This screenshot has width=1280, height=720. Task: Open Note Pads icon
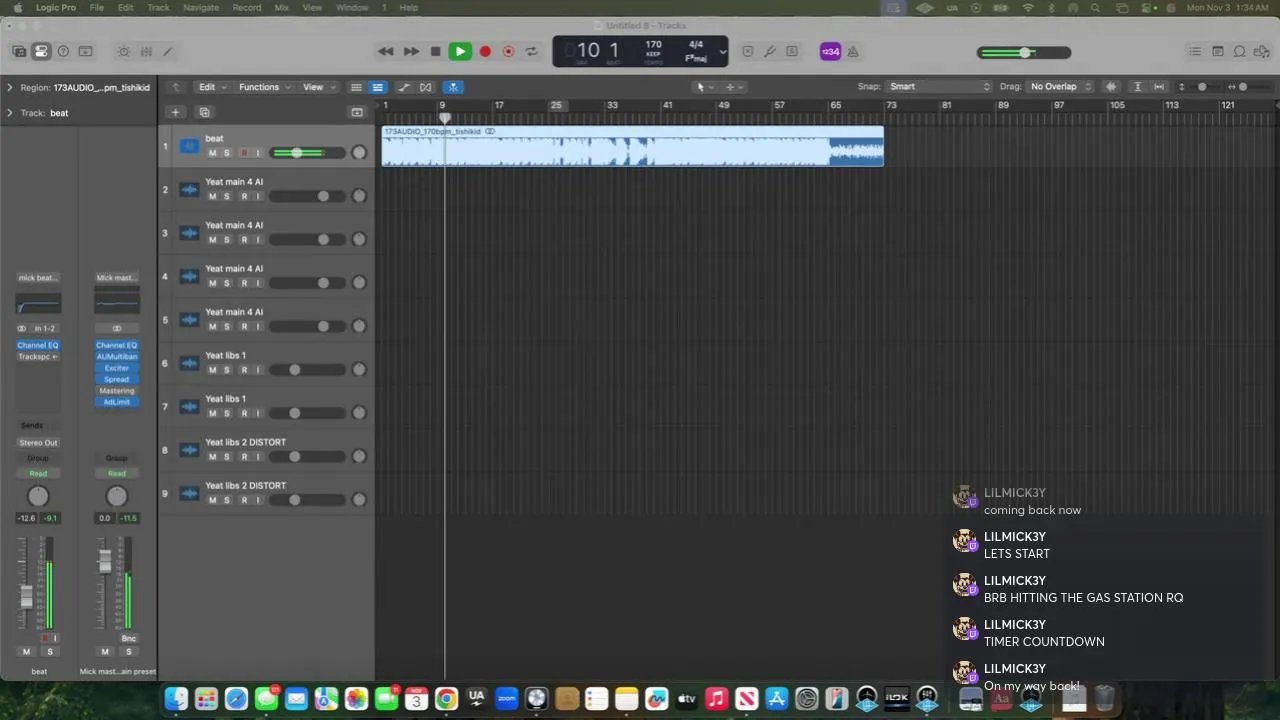point(1218,51)
